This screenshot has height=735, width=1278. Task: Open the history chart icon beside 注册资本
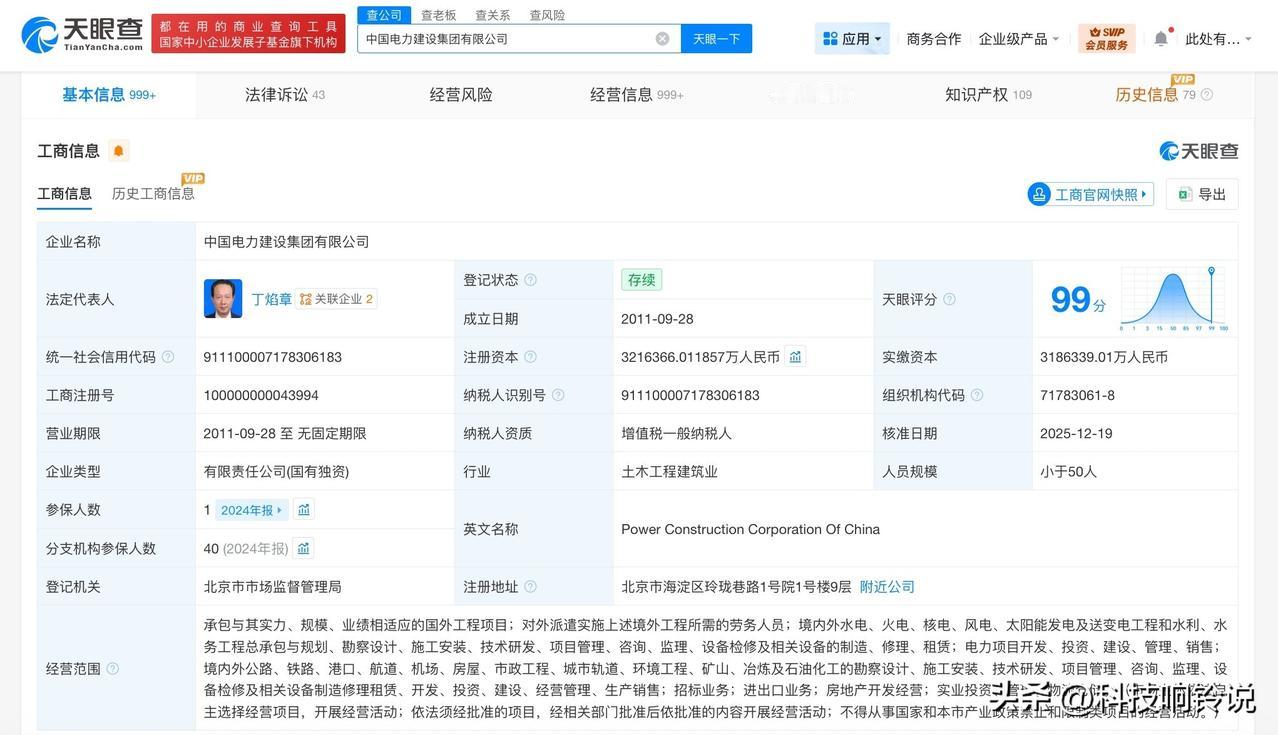click(x=794, y=354)
